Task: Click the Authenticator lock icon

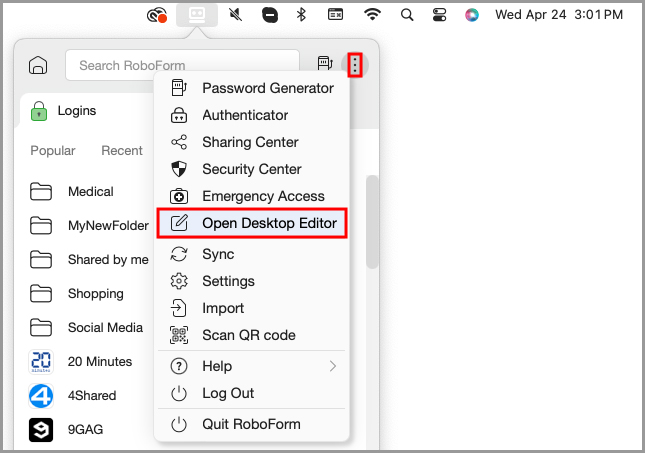Action: [x=179, y=115]
